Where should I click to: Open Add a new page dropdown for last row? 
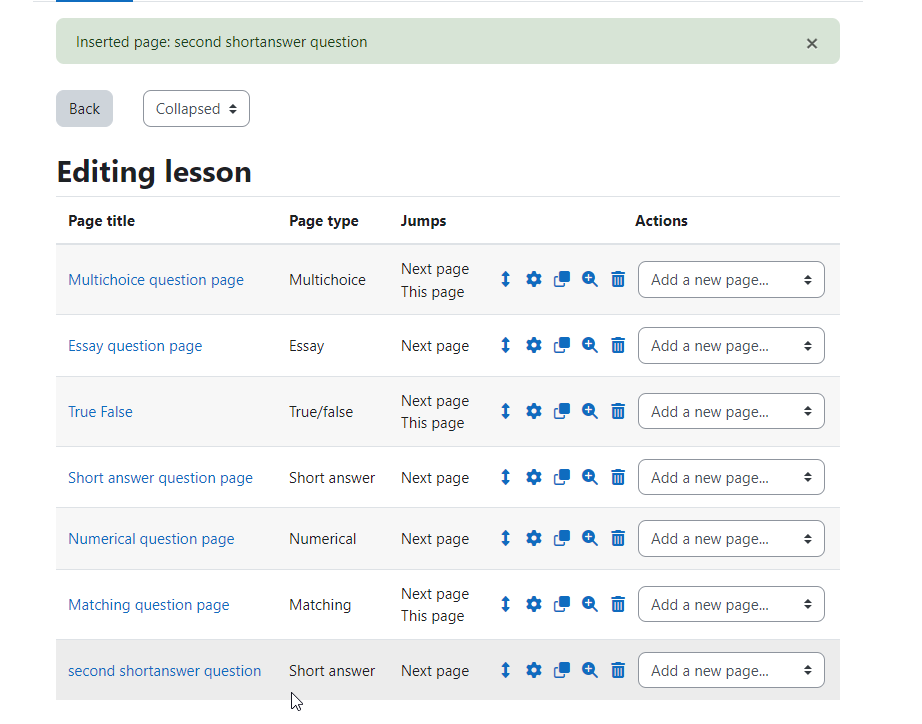731,670
